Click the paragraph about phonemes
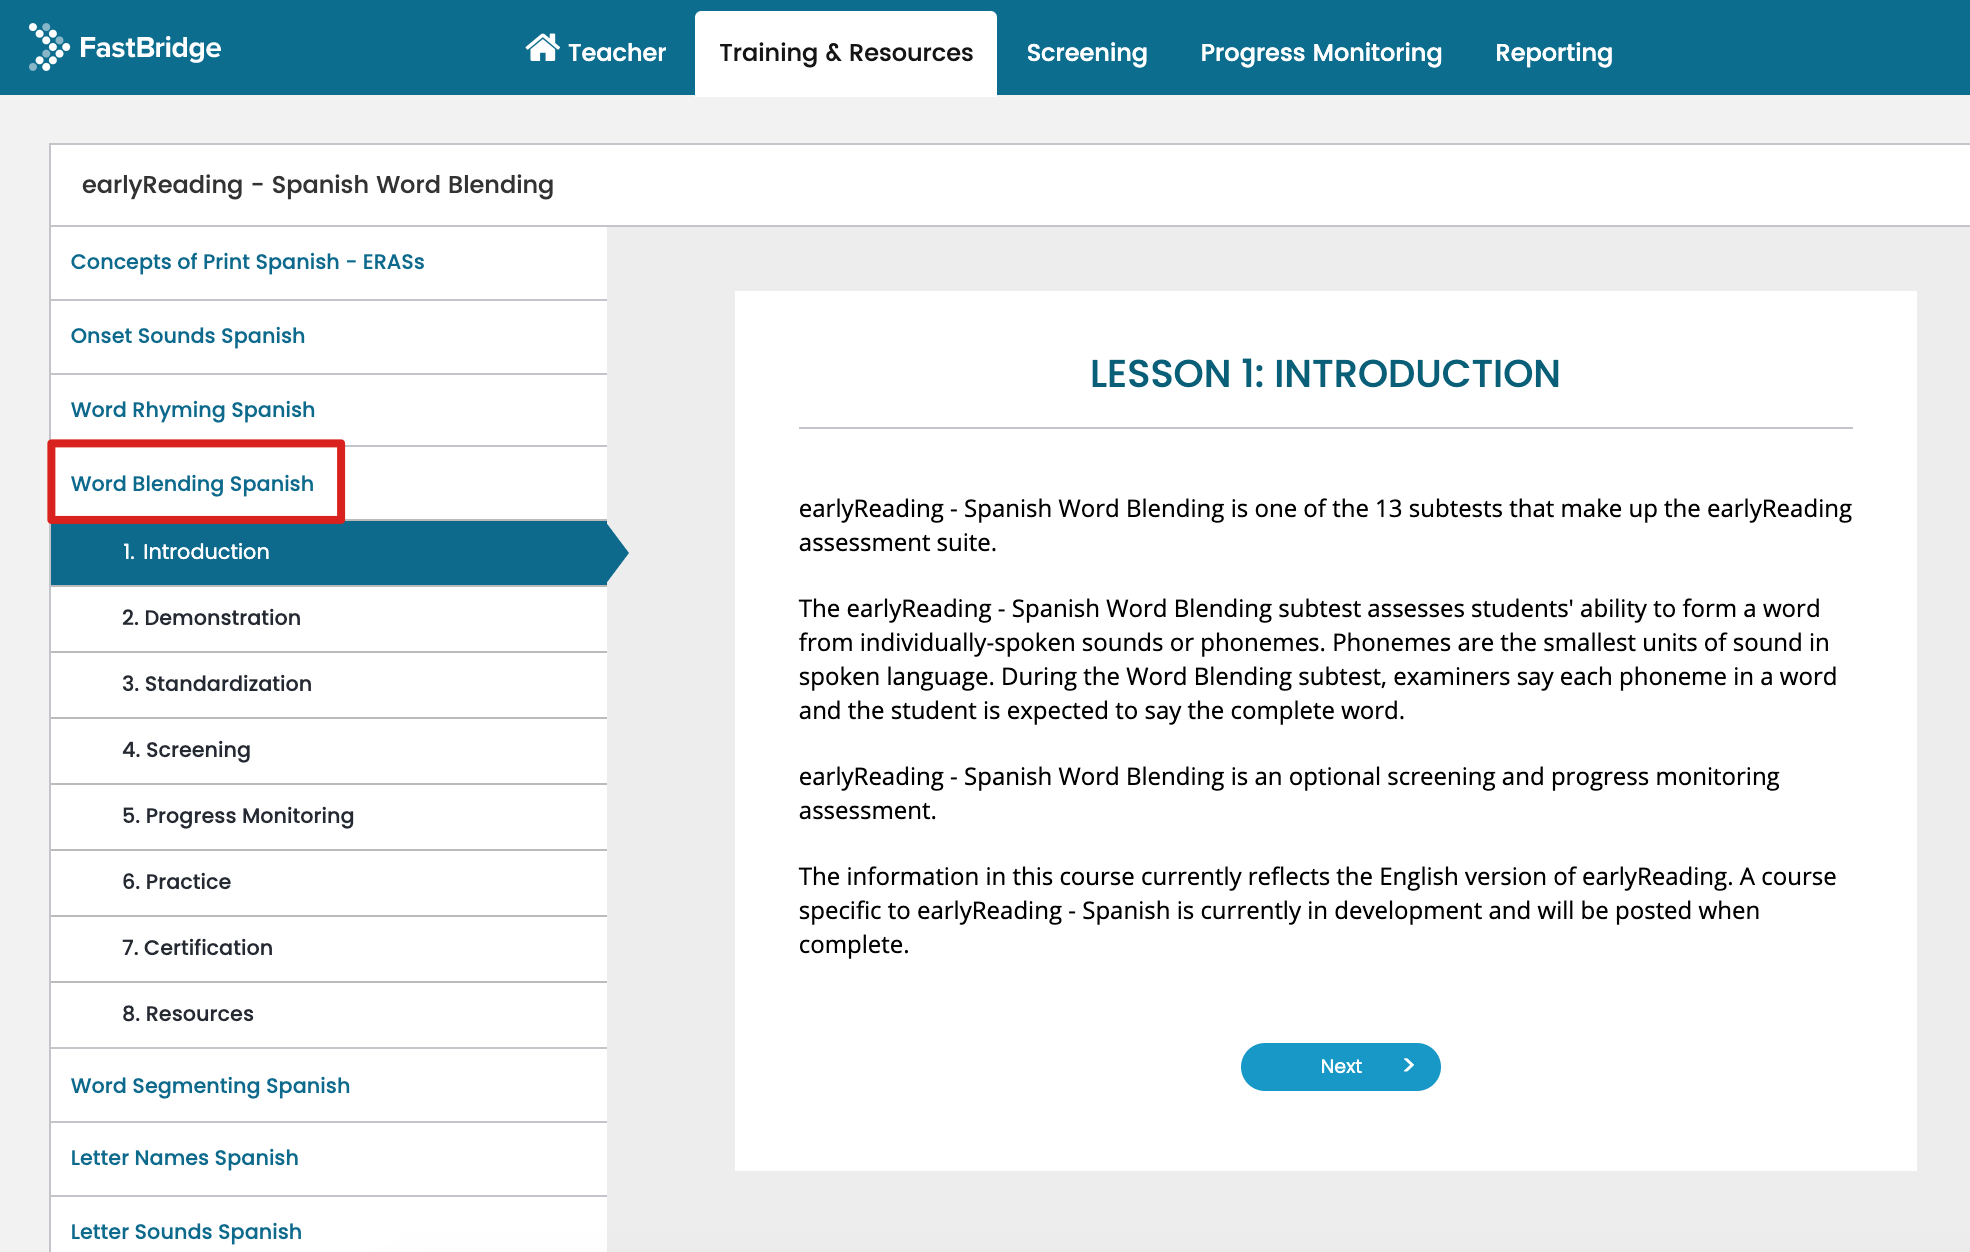 [x=1318, y=660]
